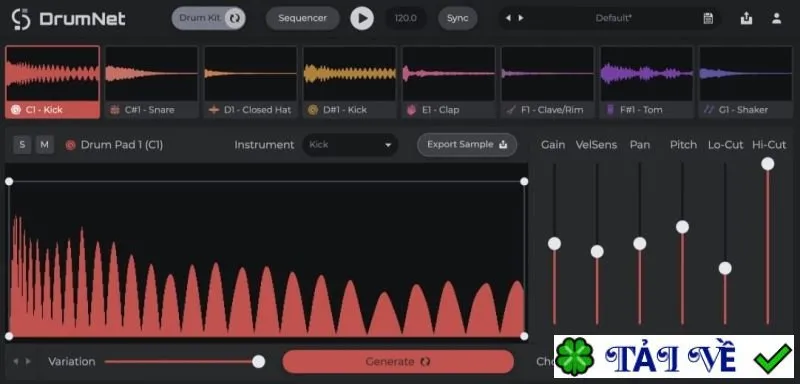Click the C1 Kick waveform thumbnail
Viewport: 800px width, 384px height.
[53, 74]
